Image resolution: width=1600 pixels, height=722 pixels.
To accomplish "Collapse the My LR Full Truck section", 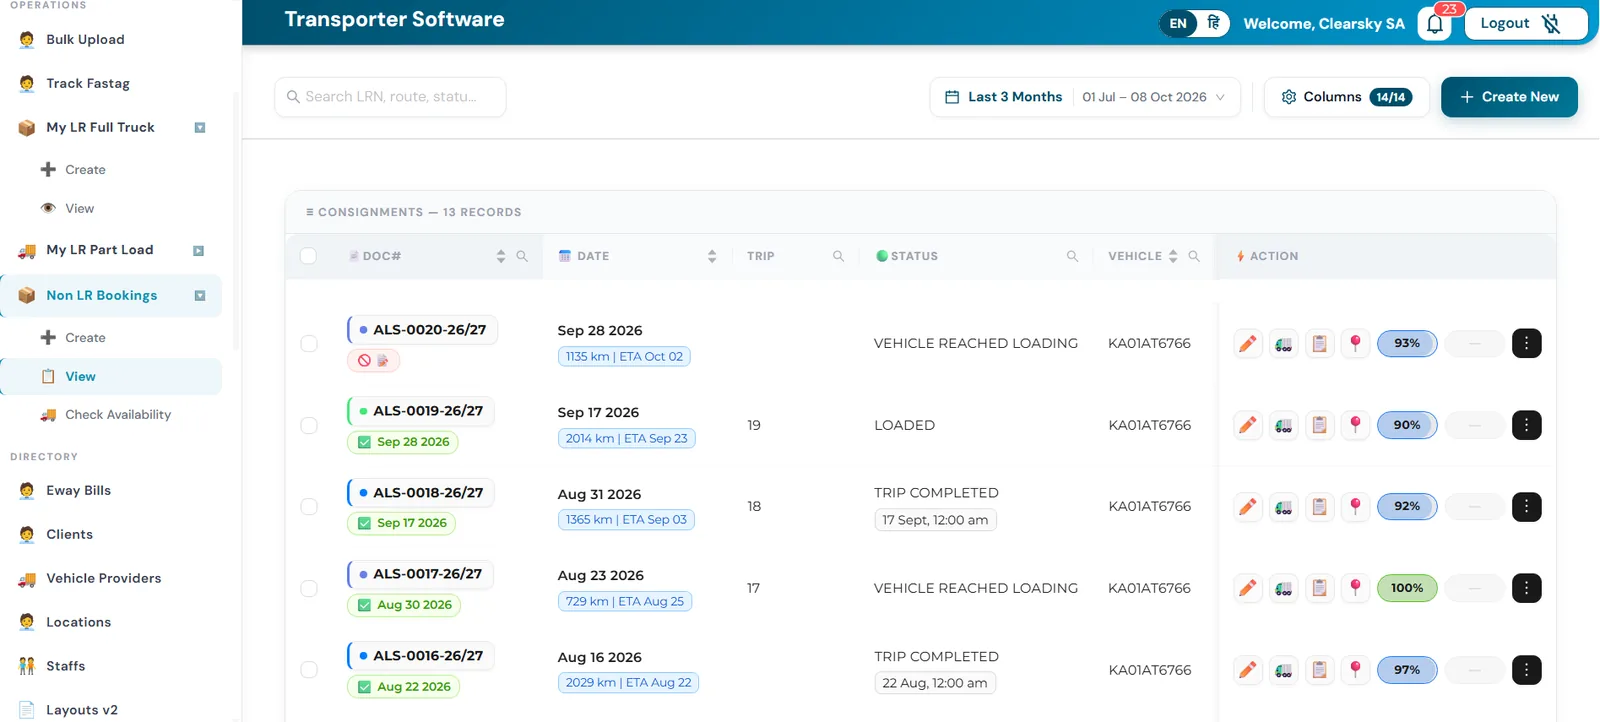I will [x=200, y=128].
